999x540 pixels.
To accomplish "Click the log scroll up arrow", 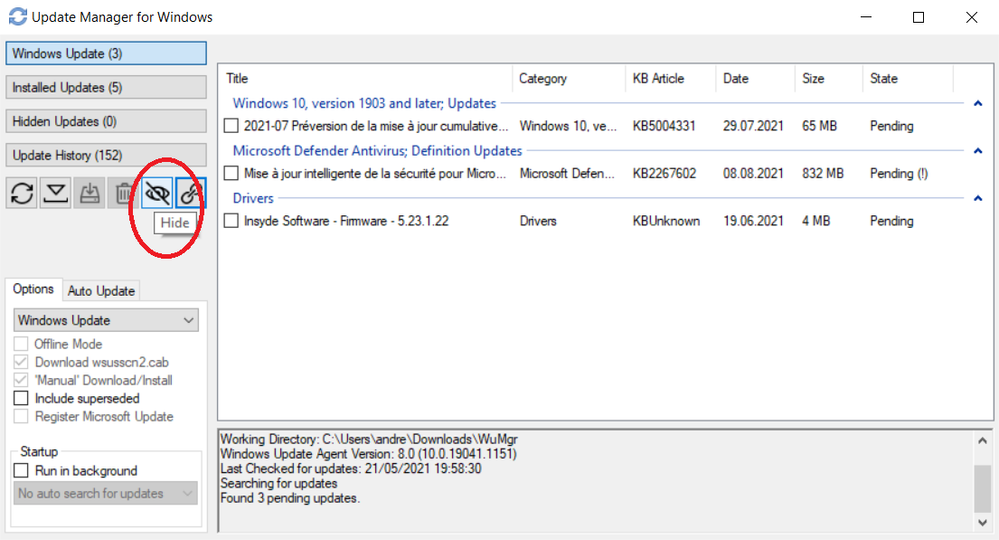I will tap(982, 441).
